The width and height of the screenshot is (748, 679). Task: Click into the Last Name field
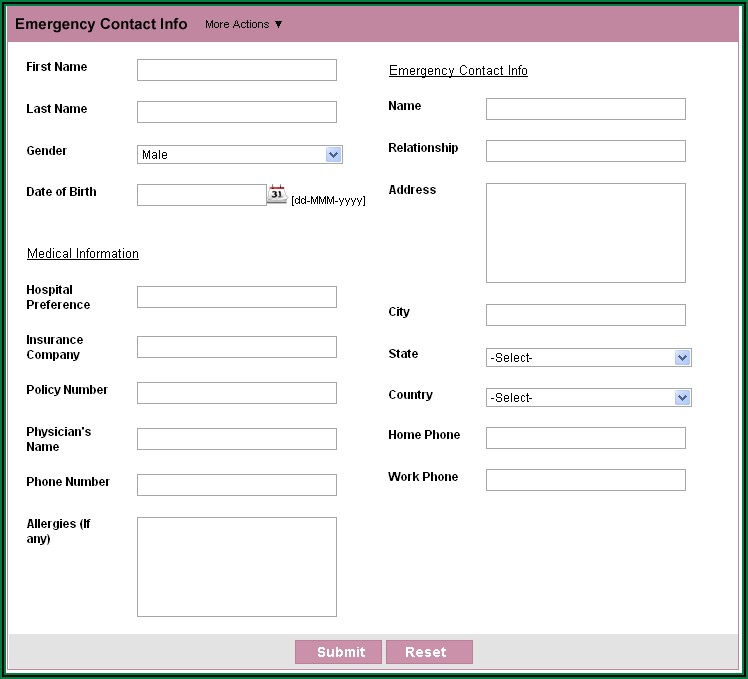[236, 112]
